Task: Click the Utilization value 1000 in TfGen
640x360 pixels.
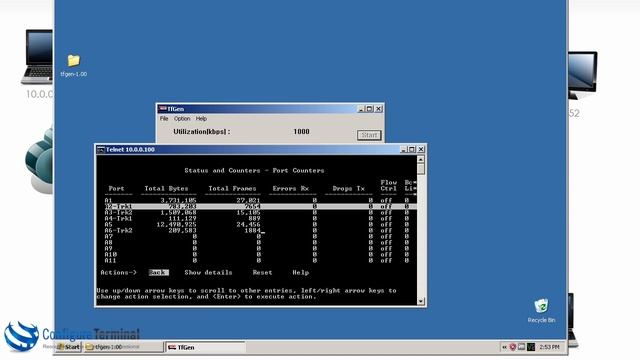Action: pyautogui.click(x=301, y=131)
